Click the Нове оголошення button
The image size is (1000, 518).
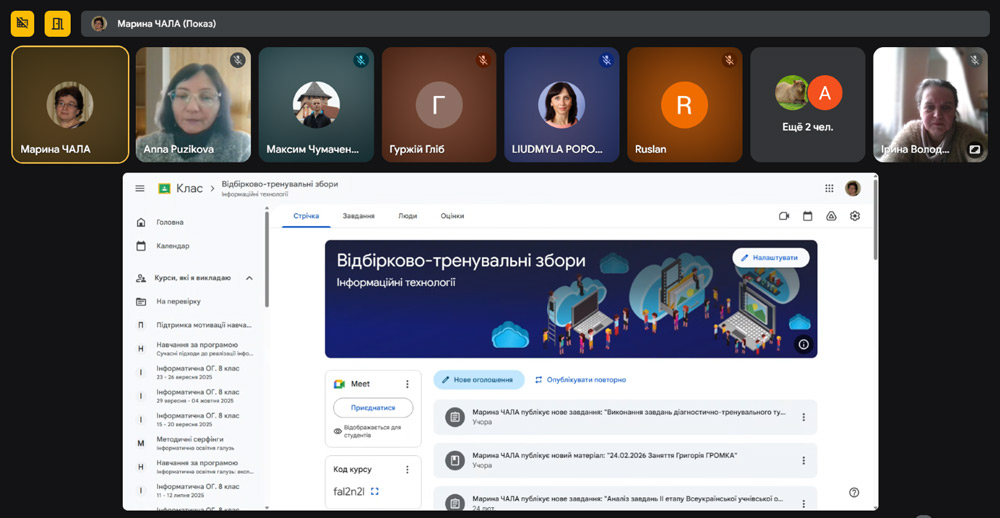click(x=479, y=380)
